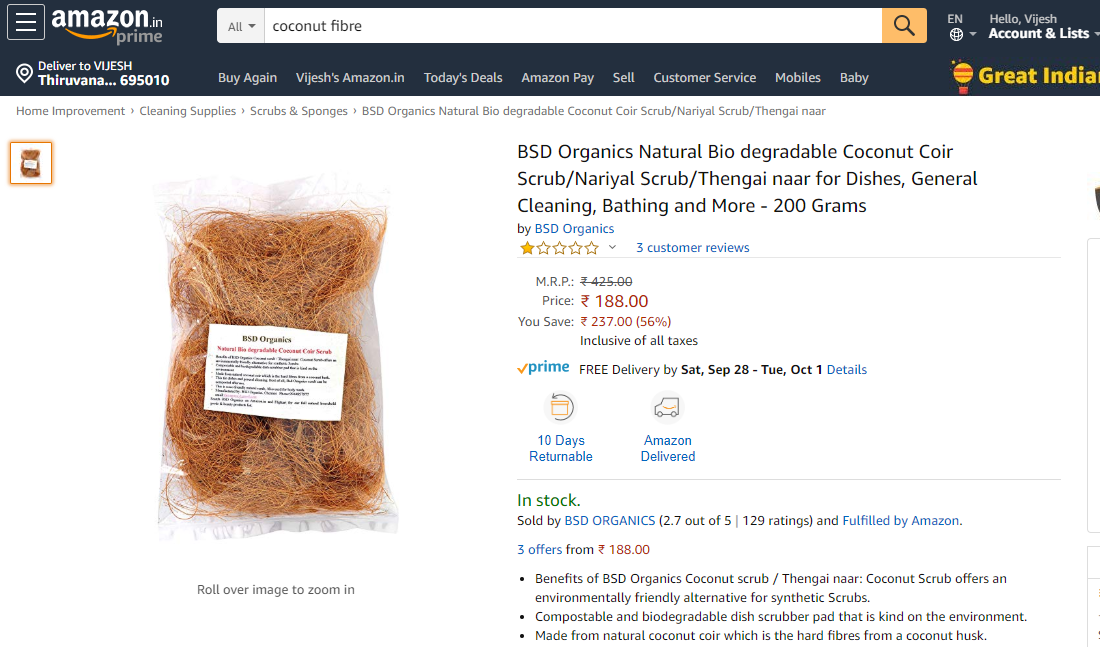The width and height of the screenshot is (1100, 647).
Task: Expand the star rating breakdown chevron
Action: click(612, 247)
